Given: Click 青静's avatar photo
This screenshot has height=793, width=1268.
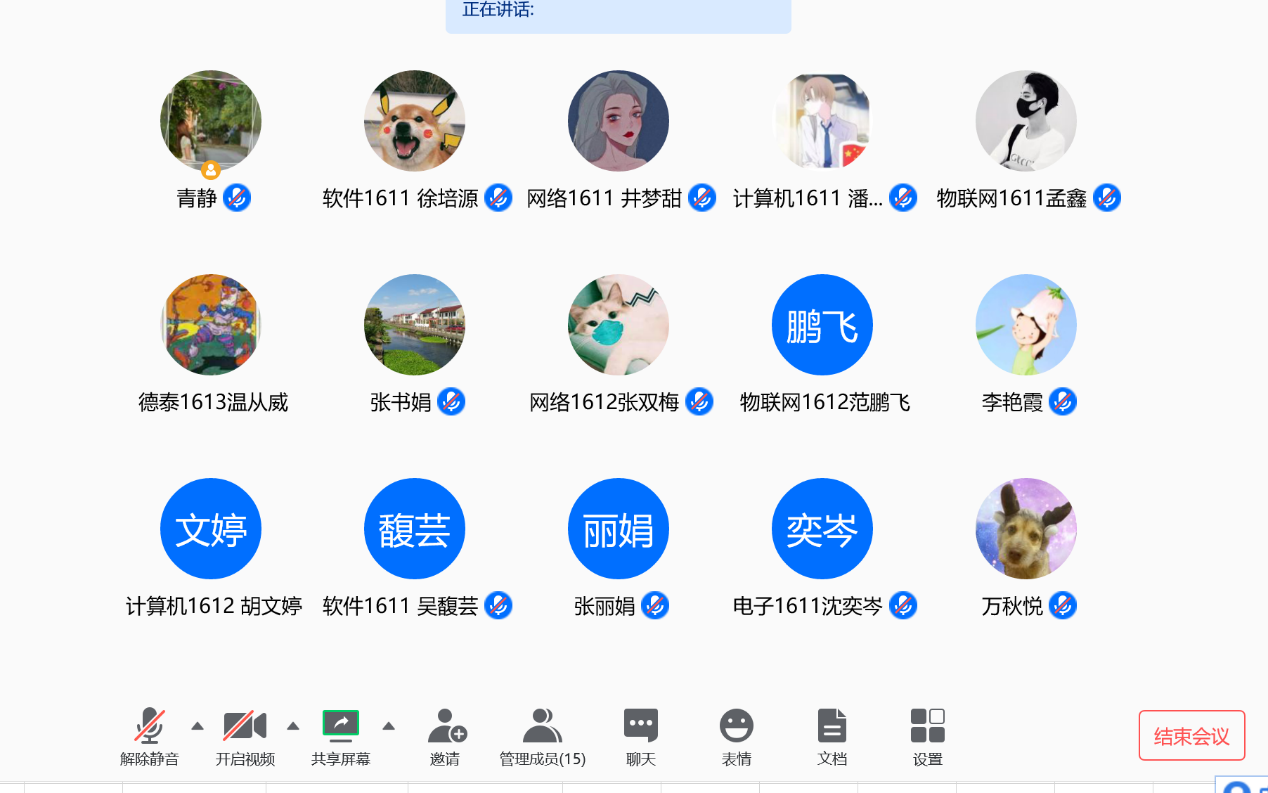Looking at the screenshot, I should 211,121.
